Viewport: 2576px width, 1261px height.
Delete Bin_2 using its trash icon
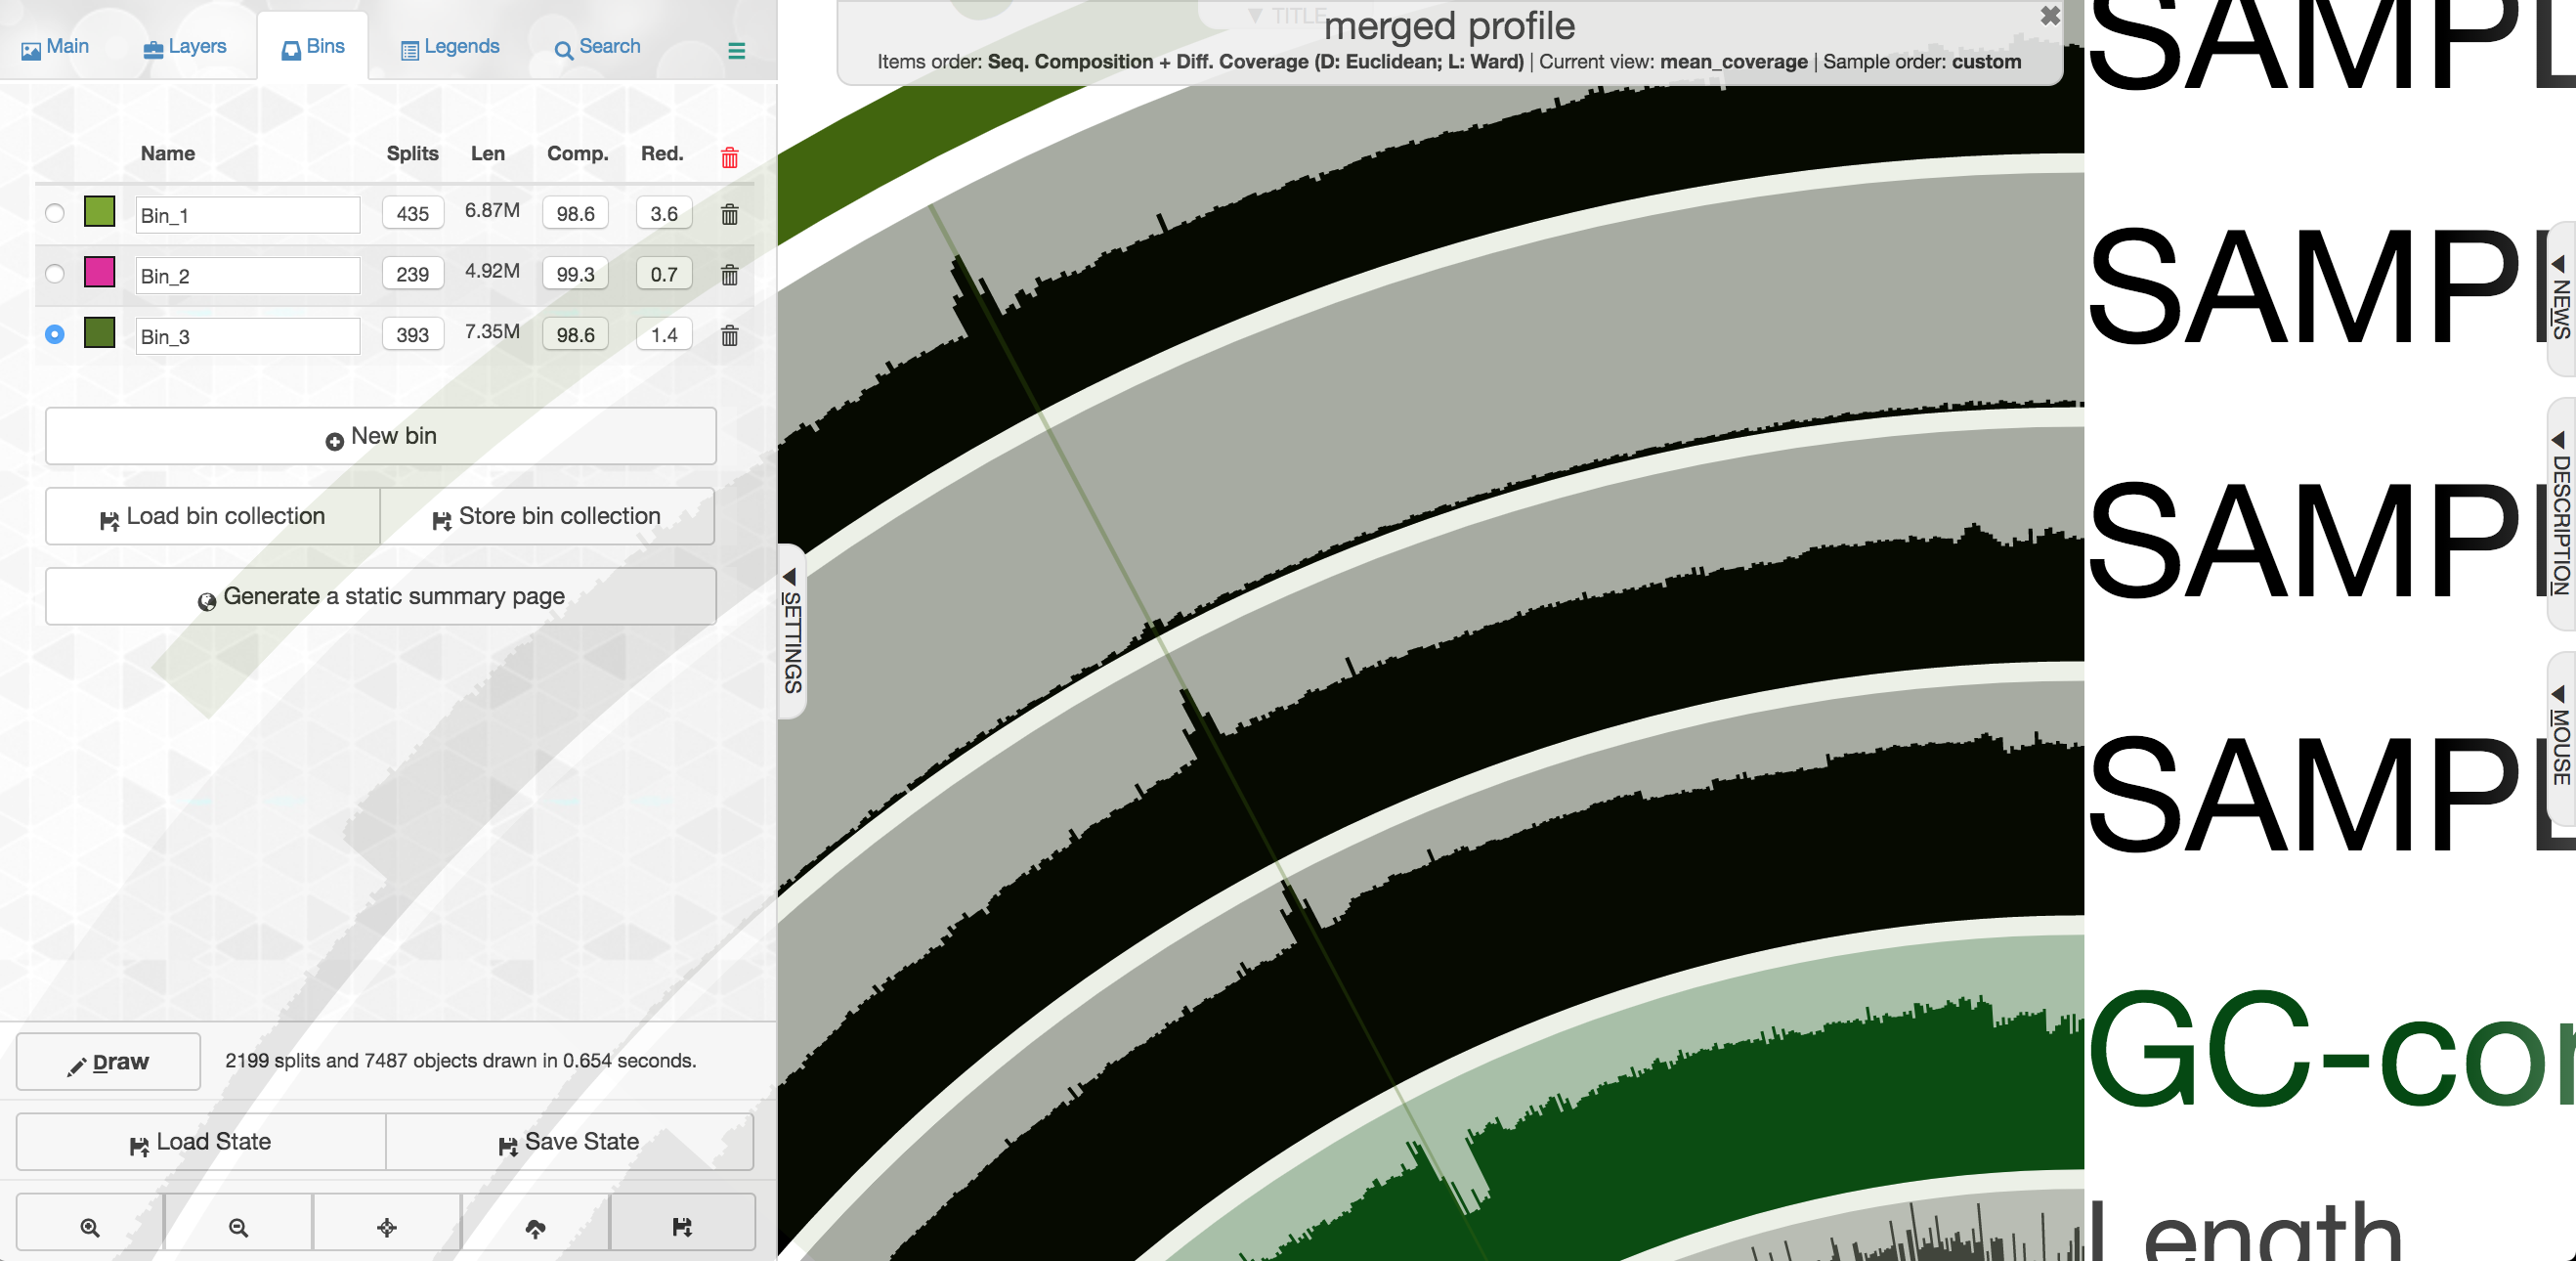tap(729, 275)
